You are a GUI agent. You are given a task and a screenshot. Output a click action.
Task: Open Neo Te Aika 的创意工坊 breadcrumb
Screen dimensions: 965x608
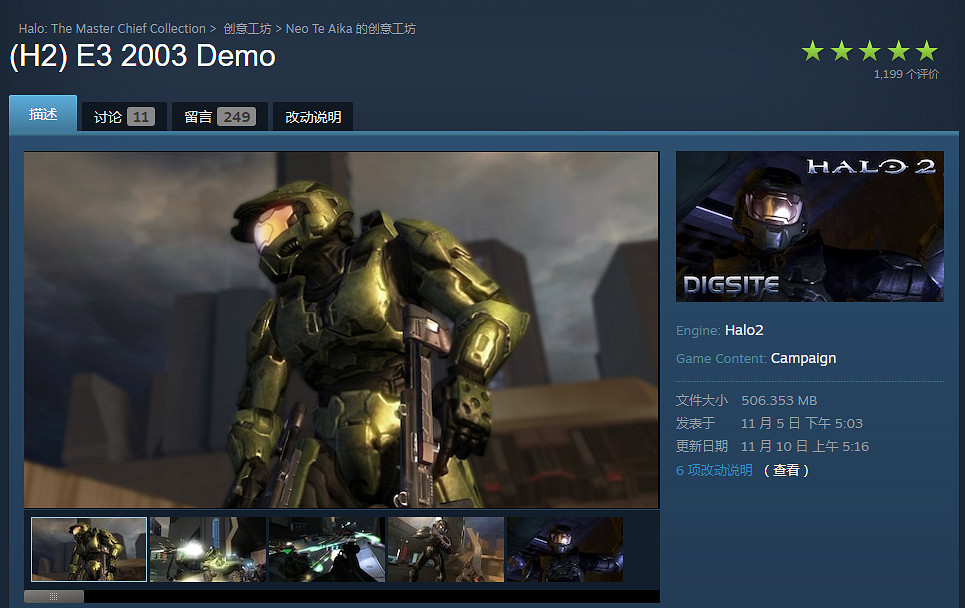[350, 29]
